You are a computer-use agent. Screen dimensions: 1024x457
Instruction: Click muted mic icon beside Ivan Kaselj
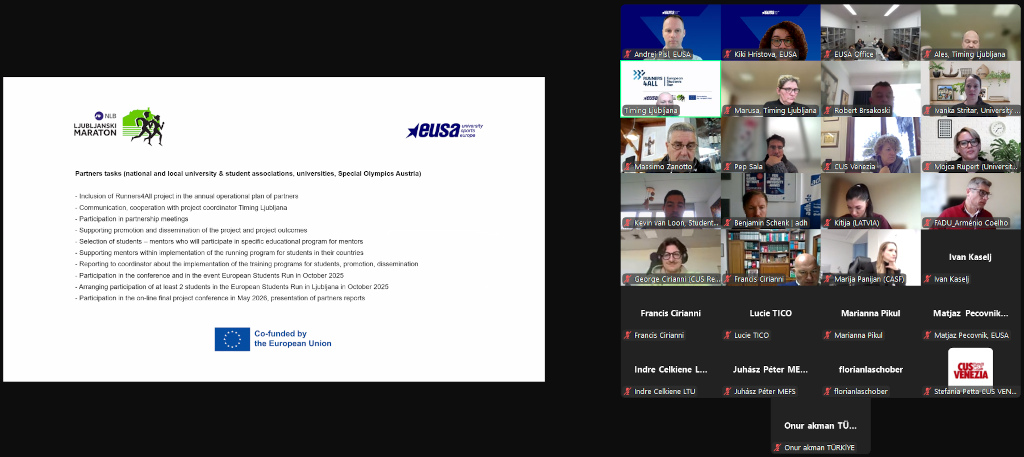click(928, 279)
